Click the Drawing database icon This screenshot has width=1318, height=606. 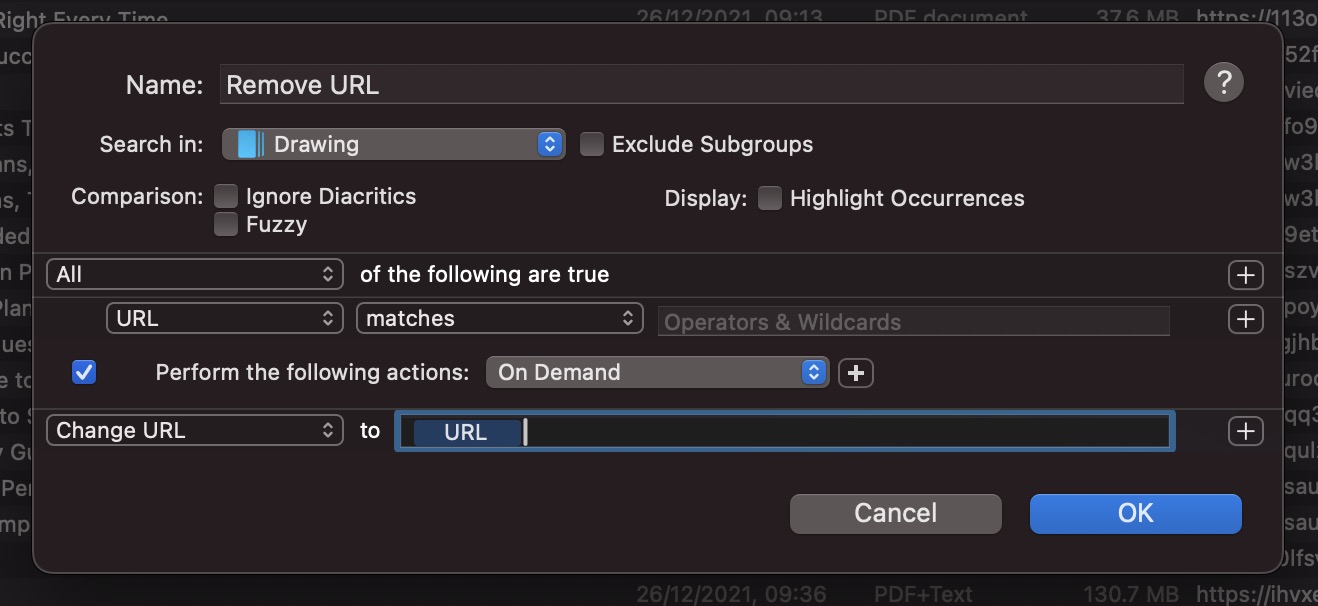coord(248,144)
